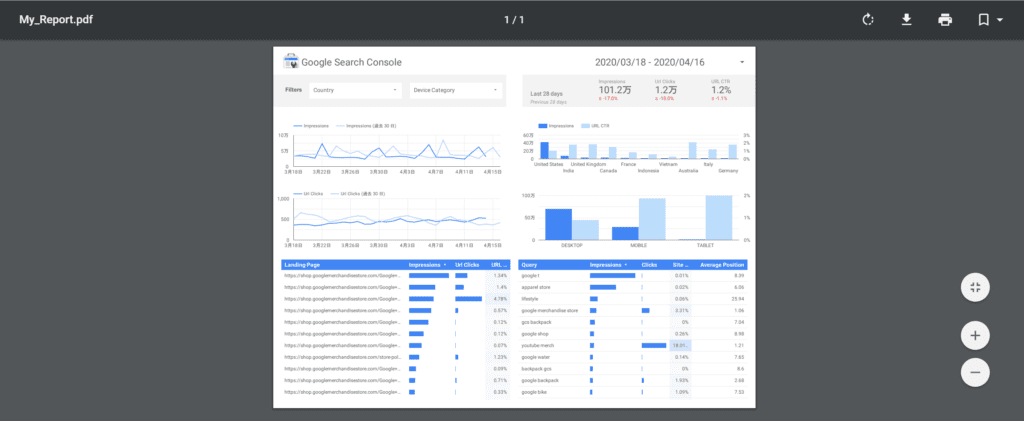Click the 1.2% URL CTR scorecard value
This screenshot has width=1024, height=421.
point(721,90)
